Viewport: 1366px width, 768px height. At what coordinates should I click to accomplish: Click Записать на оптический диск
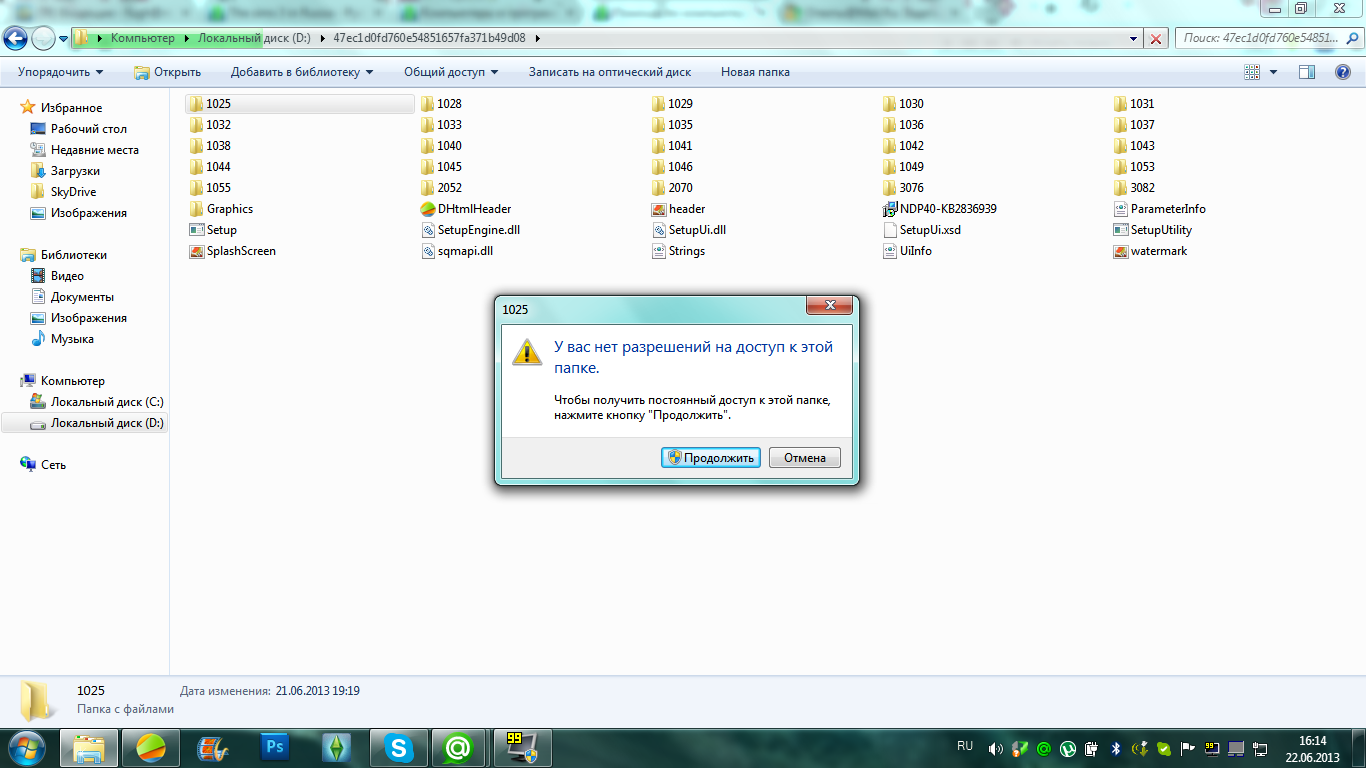coord(609,72)
